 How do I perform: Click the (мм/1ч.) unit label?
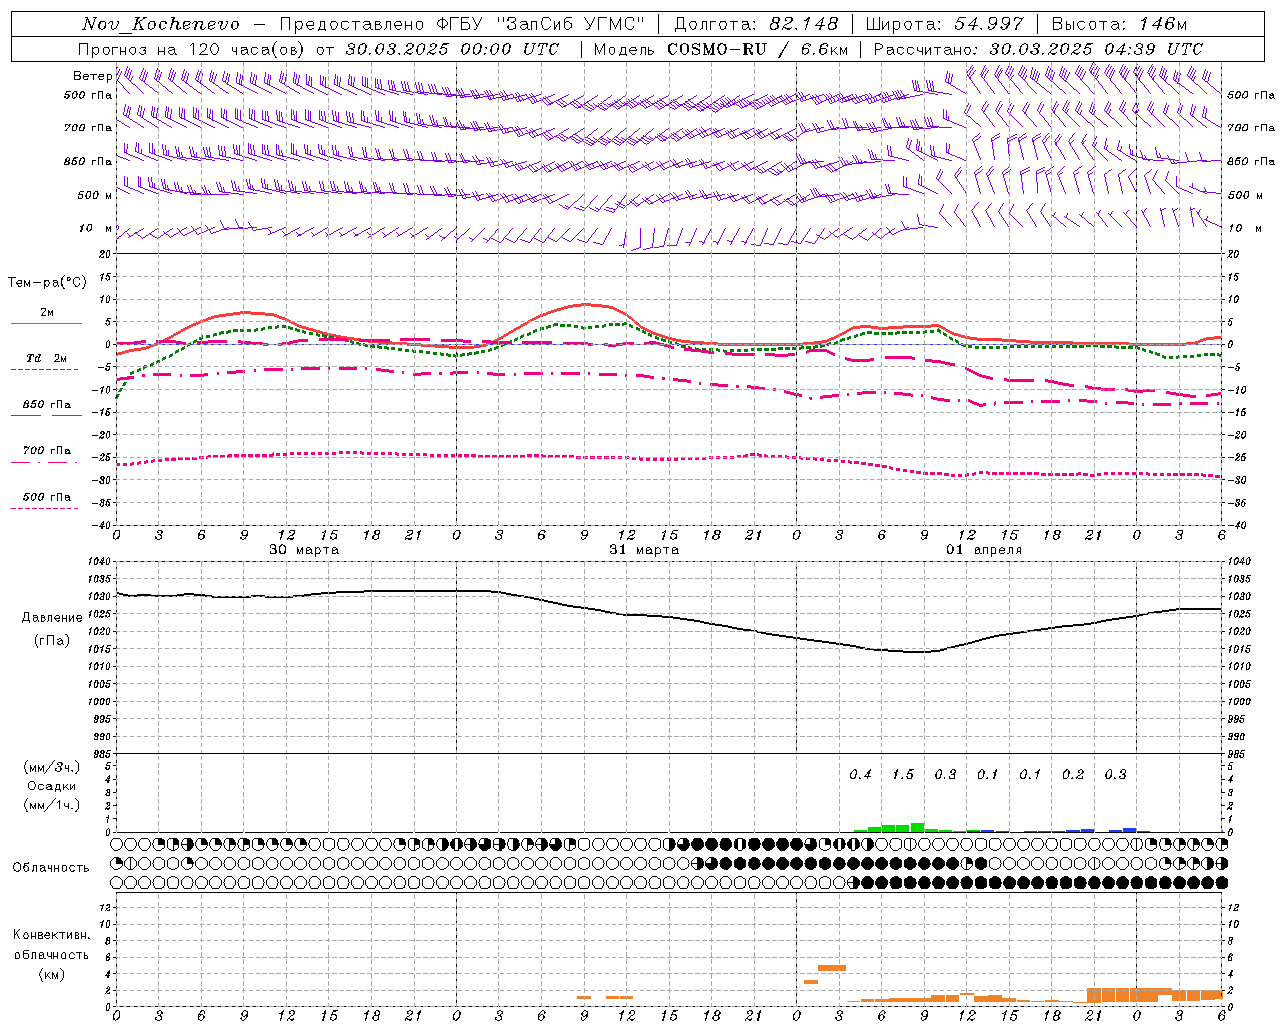pos(52,805)
